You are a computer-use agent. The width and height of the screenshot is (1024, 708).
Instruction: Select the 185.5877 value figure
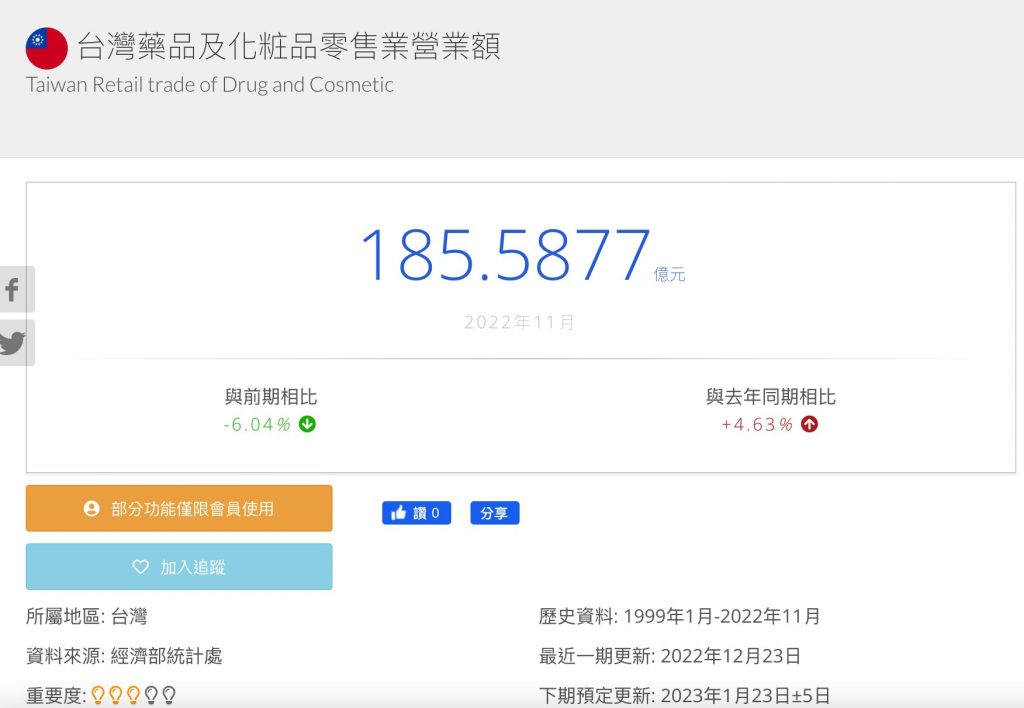pyautogui.click(x=505, y=255)
